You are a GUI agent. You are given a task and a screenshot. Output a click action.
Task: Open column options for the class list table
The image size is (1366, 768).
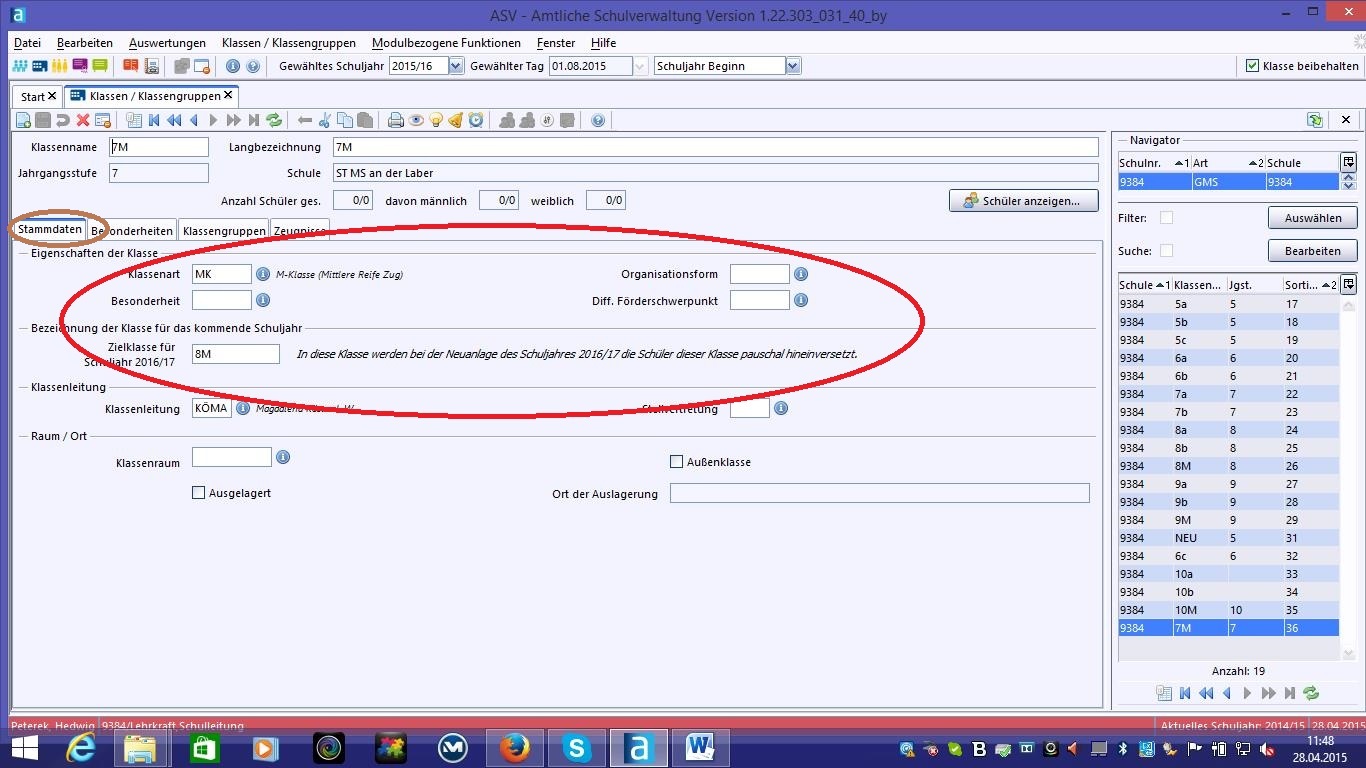coord(1348,284)
